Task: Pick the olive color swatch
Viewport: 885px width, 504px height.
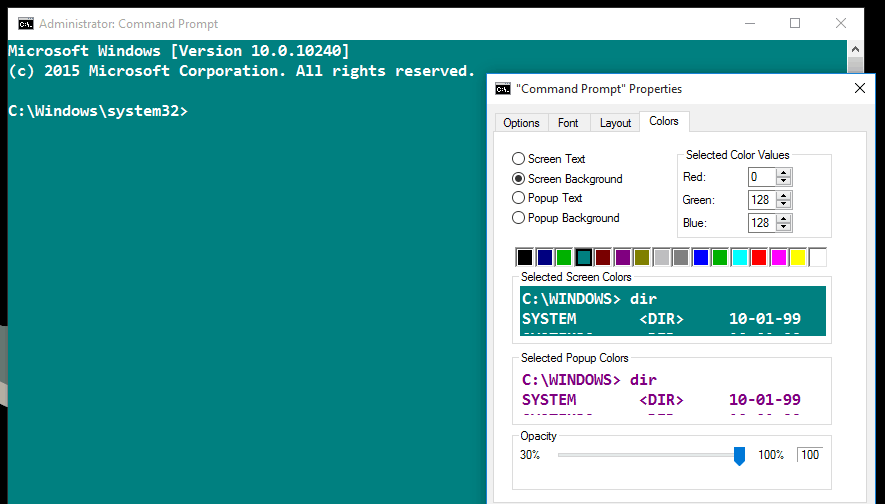Action: 642,257
